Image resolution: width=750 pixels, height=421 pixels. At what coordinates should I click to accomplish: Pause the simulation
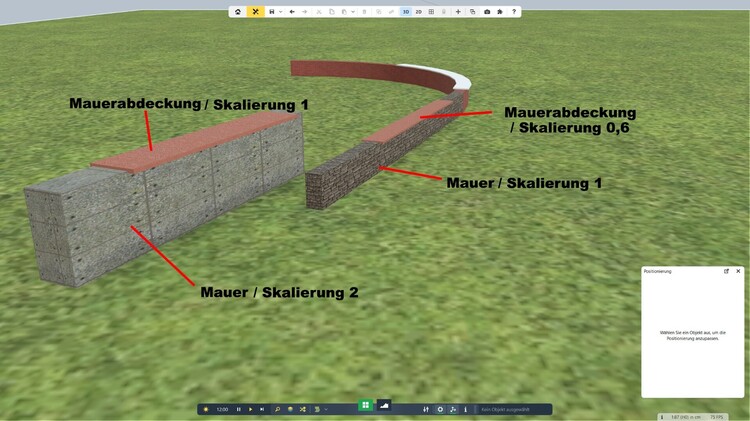[x=239, y=410]
